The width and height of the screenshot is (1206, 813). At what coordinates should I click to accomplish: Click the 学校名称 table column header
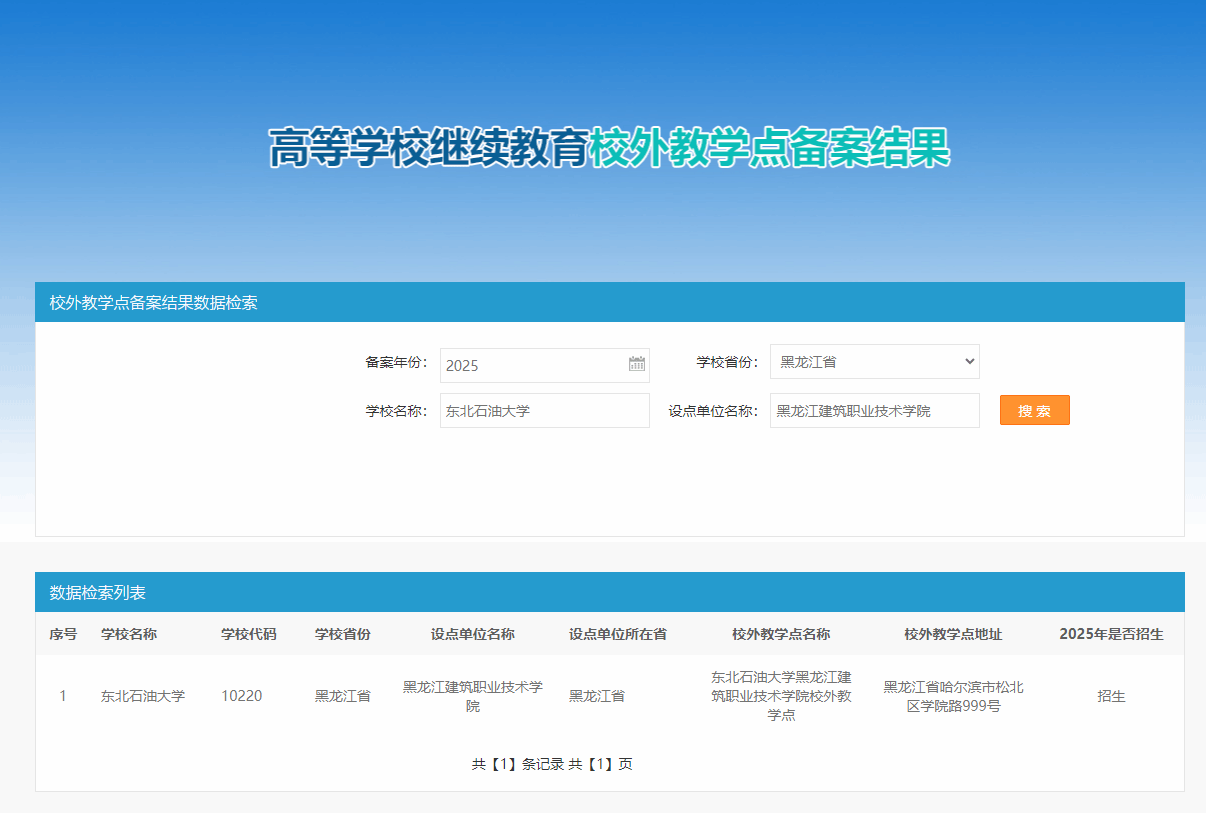(129, 634)
